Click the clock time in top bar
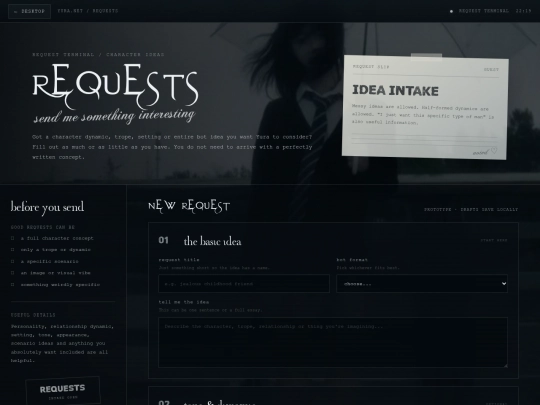 523,11
